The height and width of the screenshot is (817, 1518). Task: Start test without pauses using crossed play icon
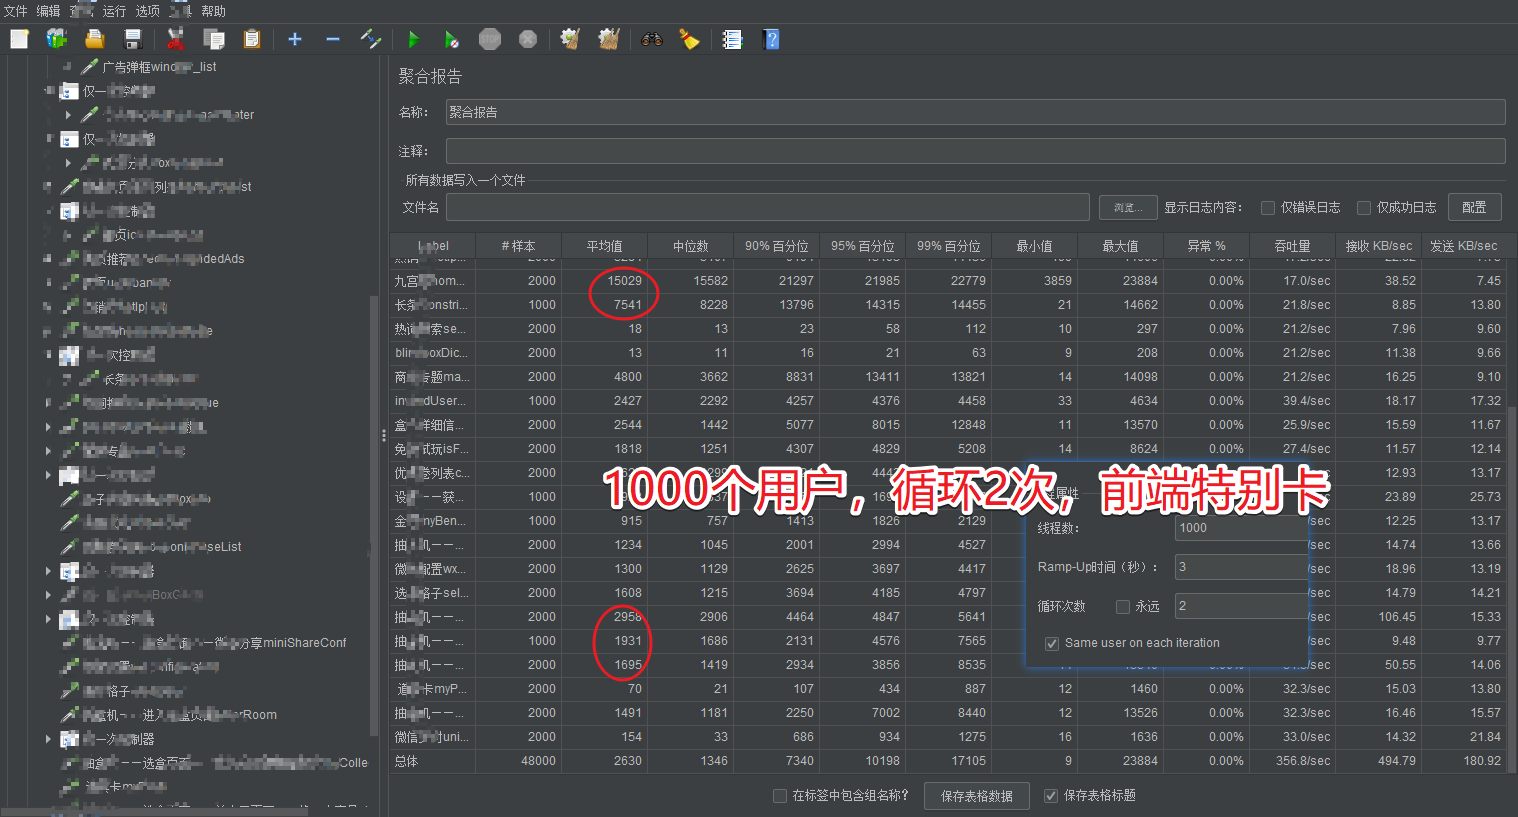451,39
